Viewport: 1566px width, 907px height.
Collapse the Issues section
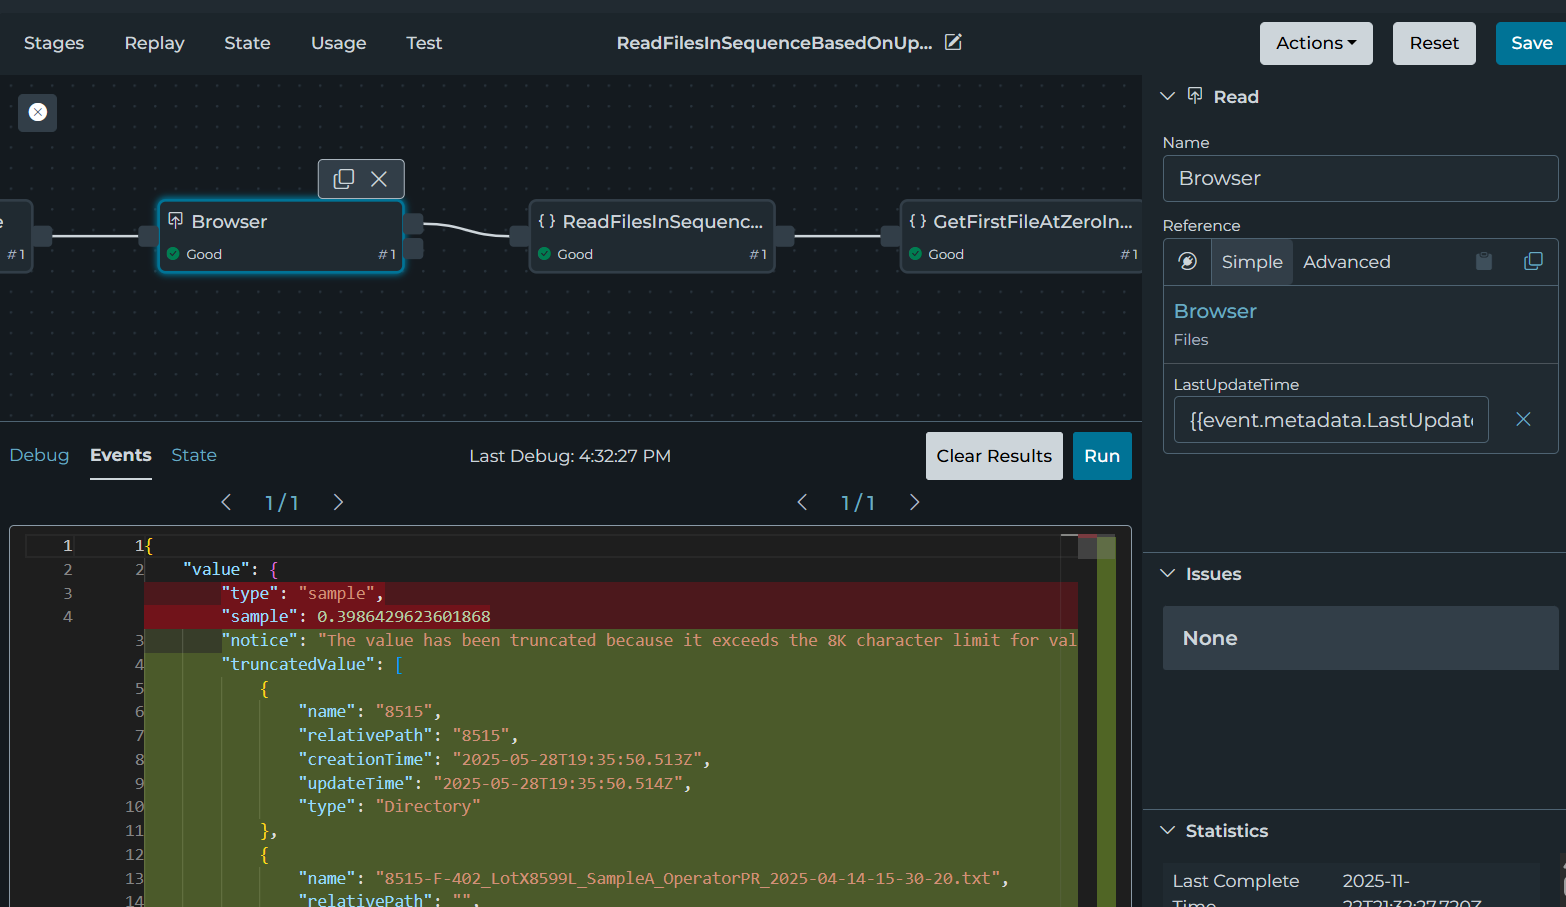coord(1167,573)
